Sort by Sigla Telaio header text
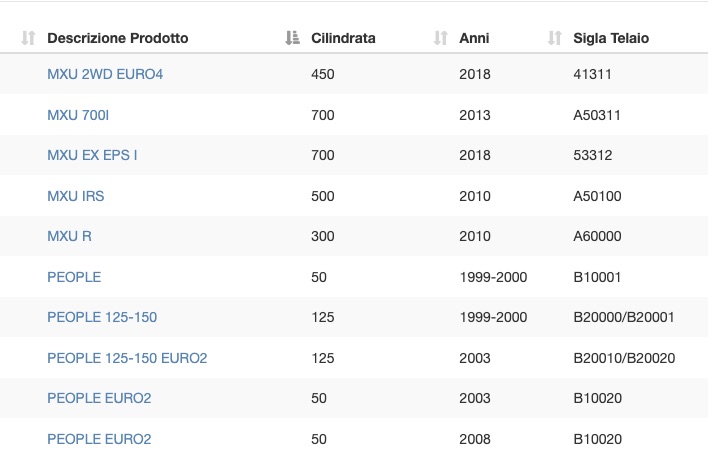 pos(611,38)
